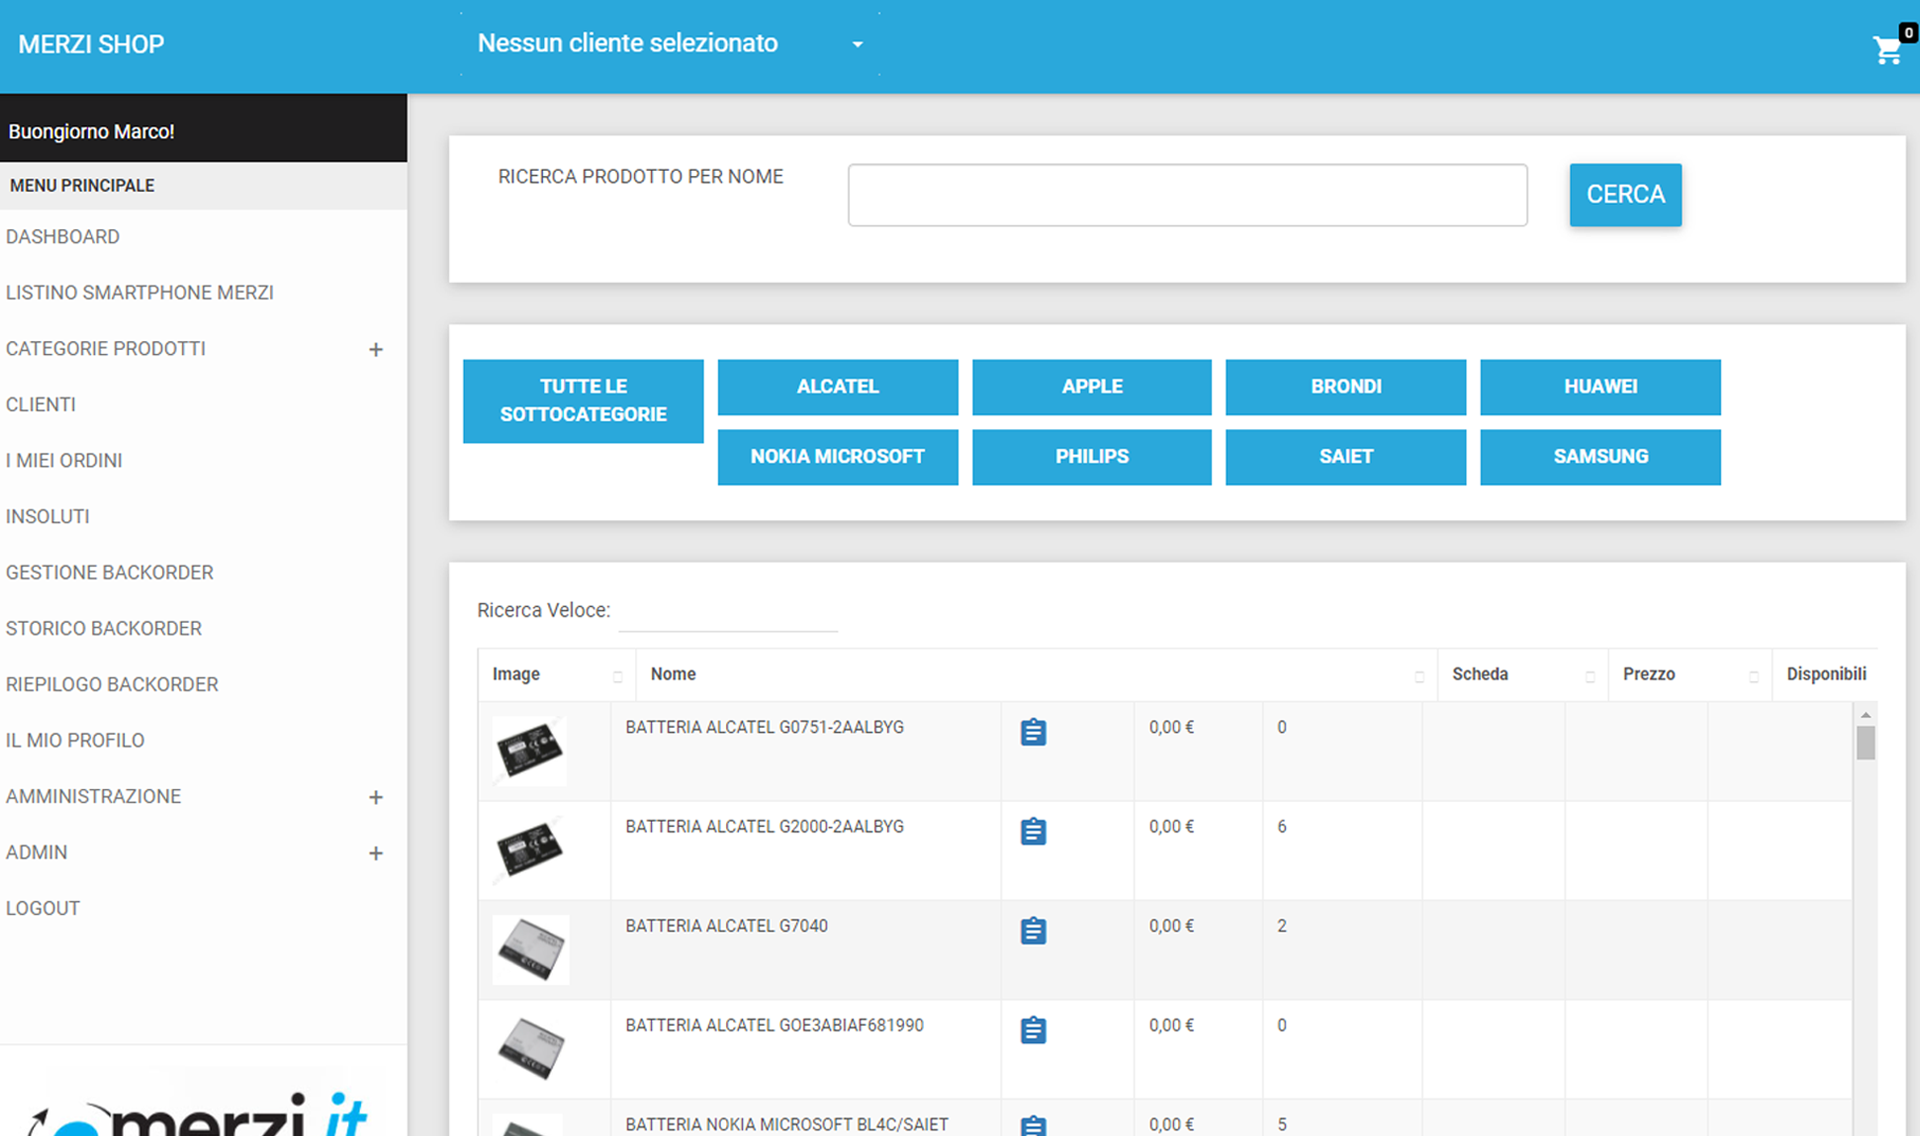Click the table vertical scrollbar thumb
Screen dimensions: 1920x1136
pyautogui.click(x=1865, y=743)
